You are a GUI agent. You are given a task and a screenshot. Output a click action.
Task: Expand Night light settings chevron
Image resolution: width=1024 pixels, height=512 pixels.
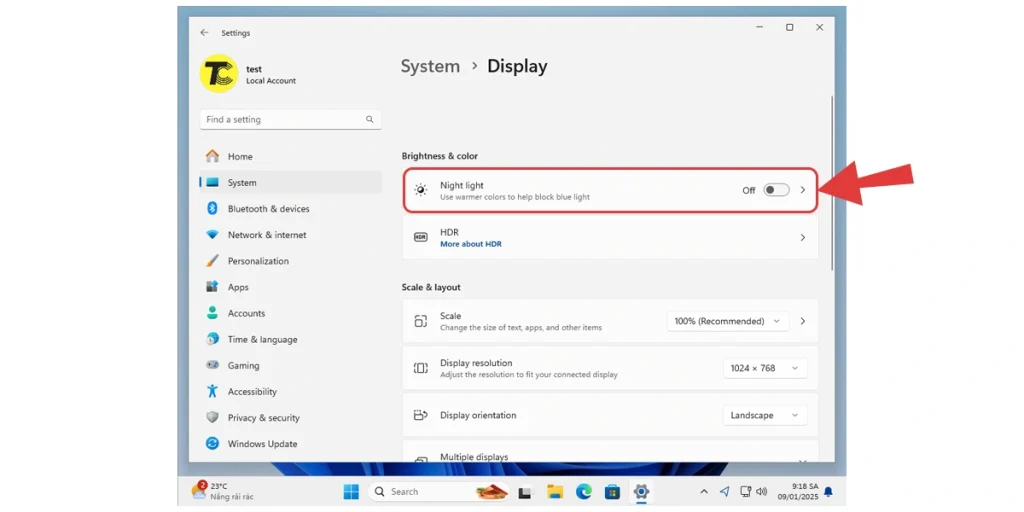point(802,190)
